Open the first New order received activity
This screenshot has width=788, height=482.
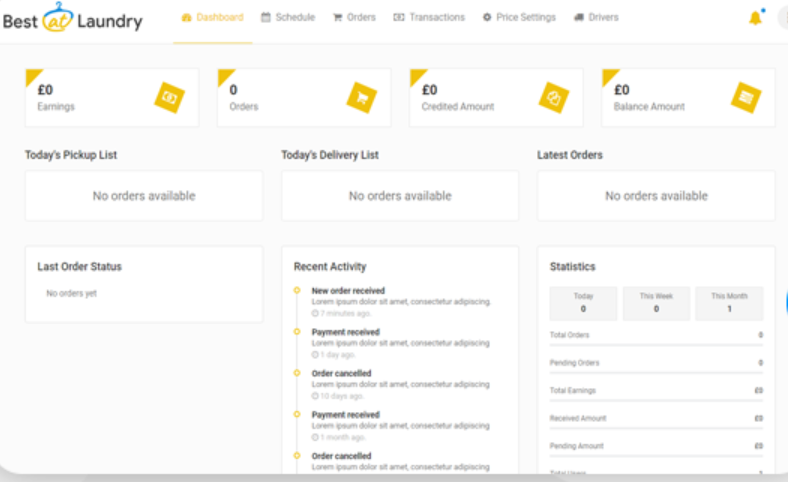[400, 302]
